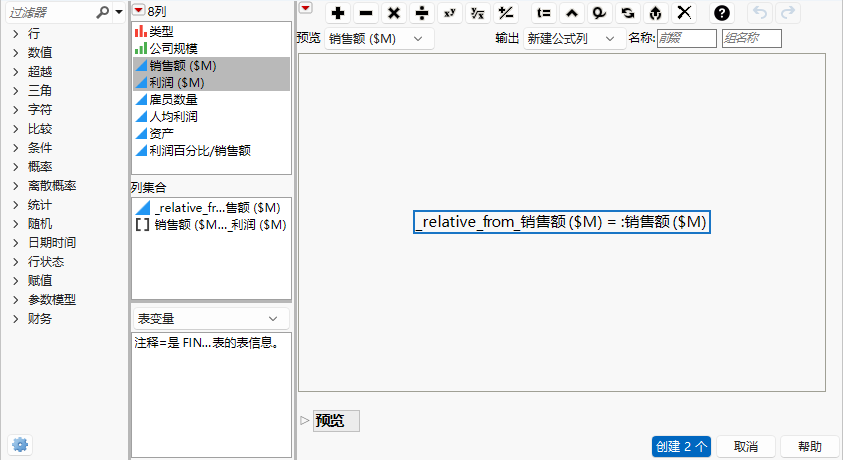Expand the 随机 function category

pyautogui.click(x=16, y=224)
